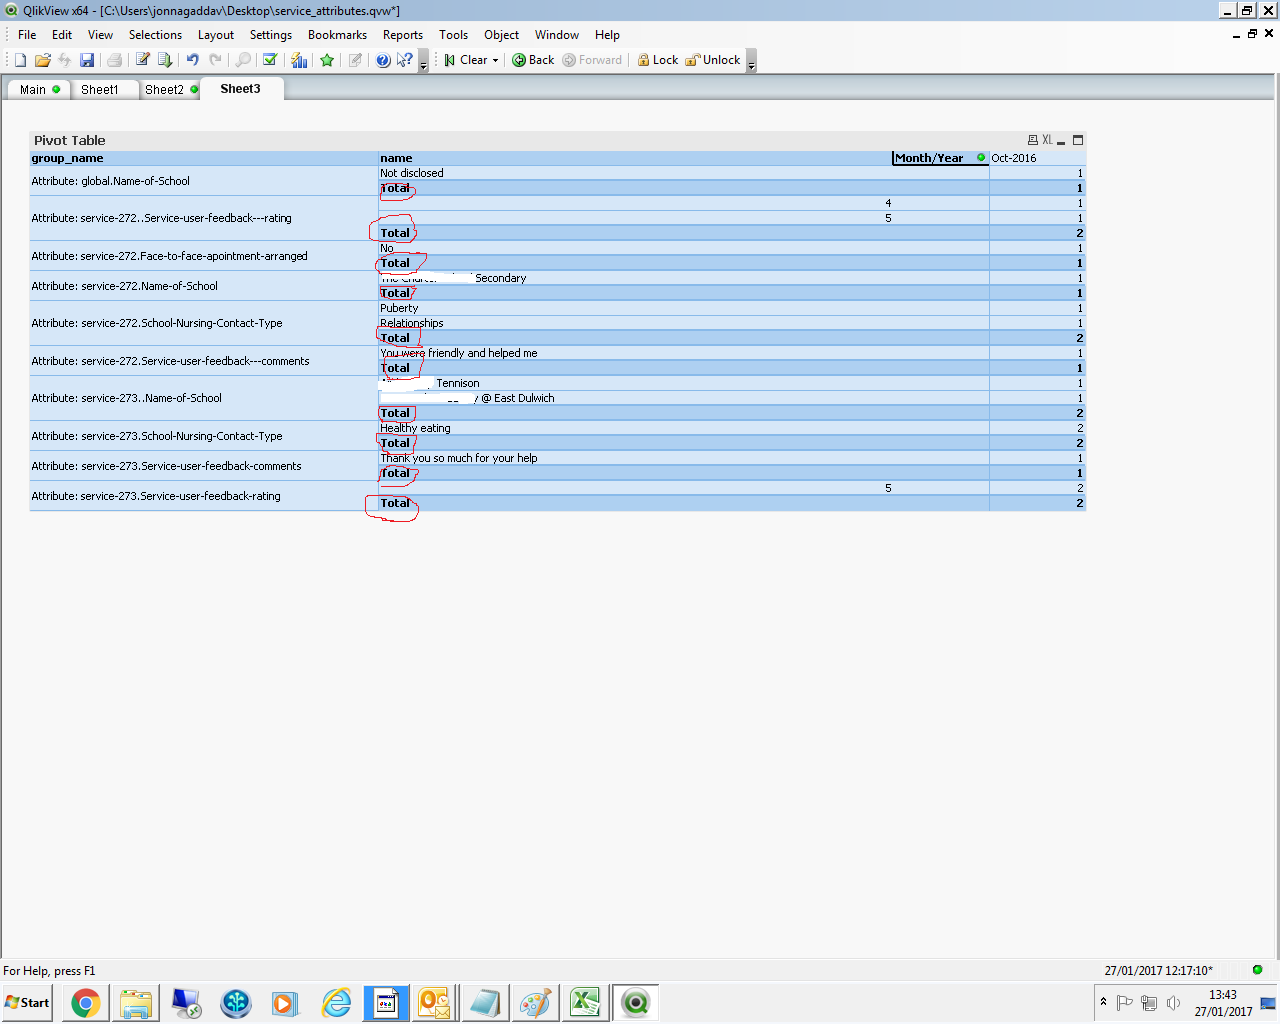Click the Back navigation button
Screen dimensions: 1280x1024
533,60
